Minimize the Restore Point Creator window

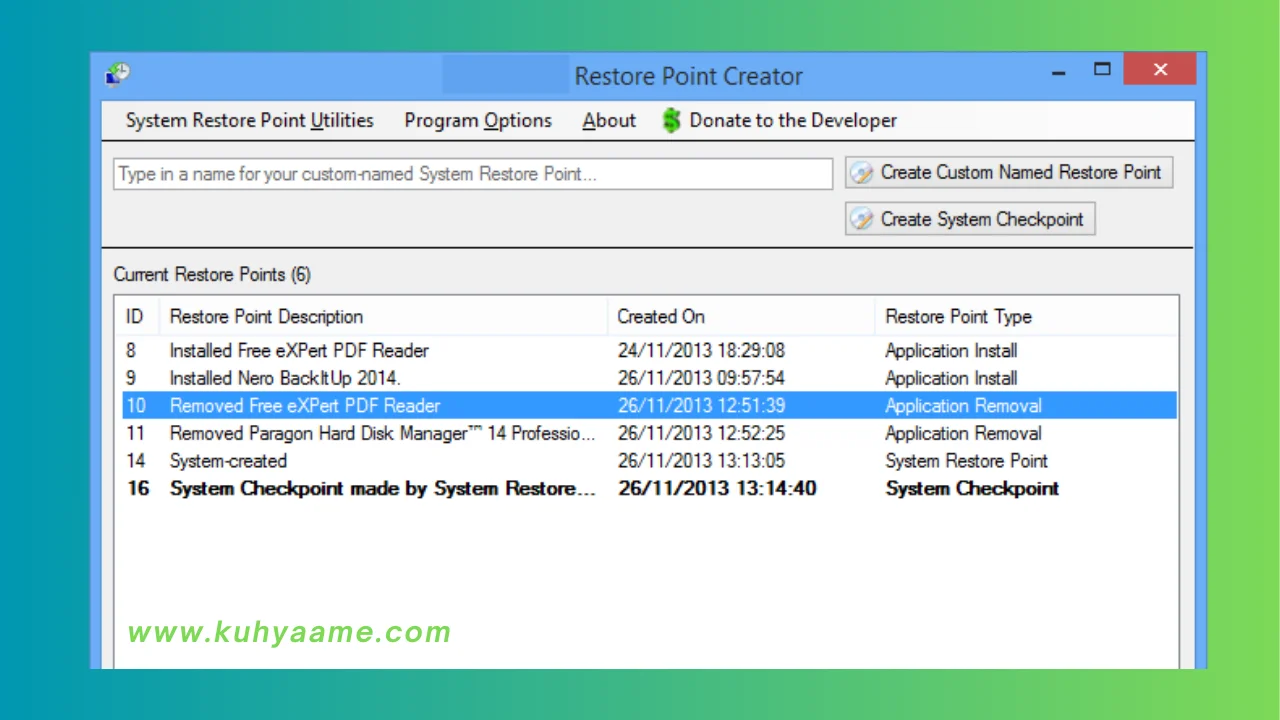[1059, 70]
